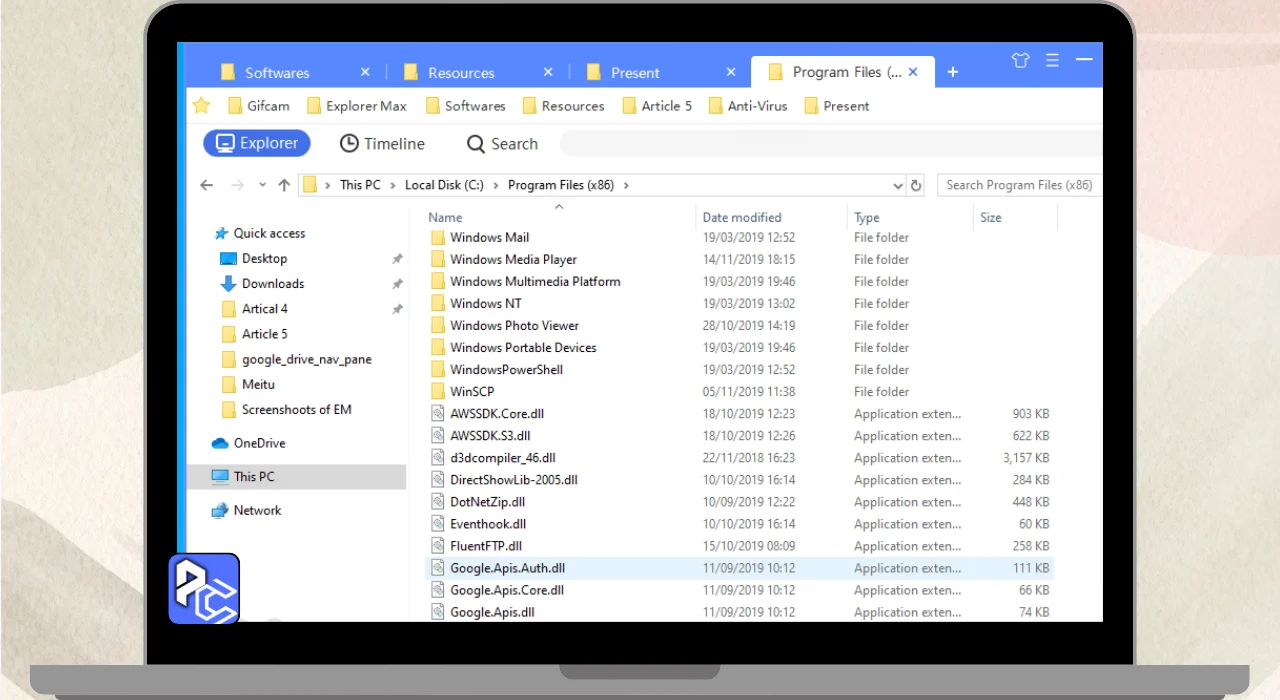Open the hamburger menu icon
The width and height of the screenshot is (1280, 700).
tap(1052, 60)
